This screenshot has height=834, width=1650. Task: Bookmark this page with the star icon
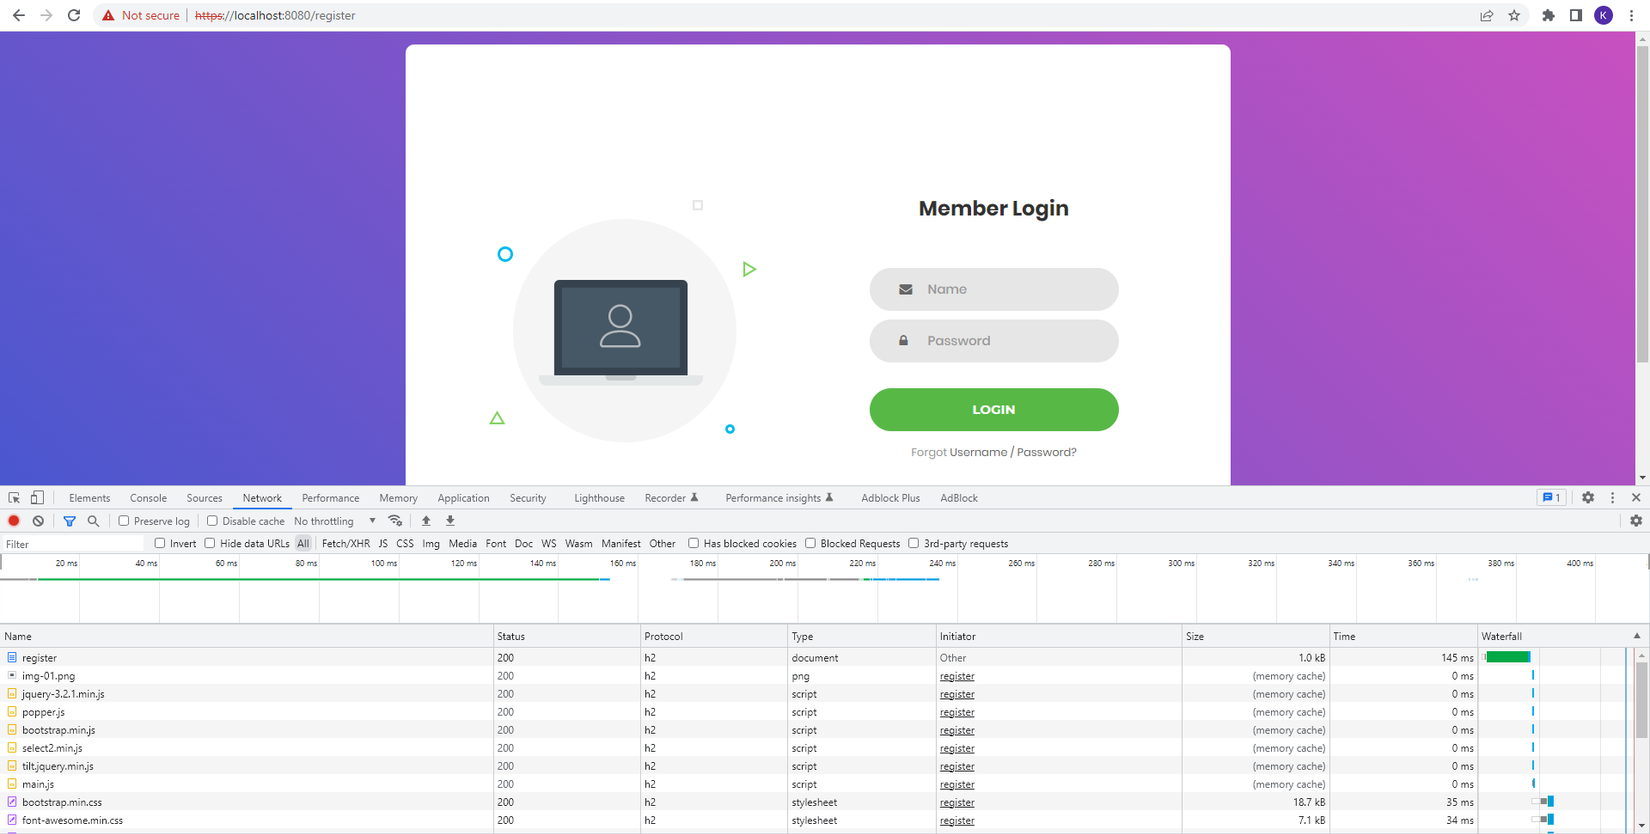[x=1514, y=15]
